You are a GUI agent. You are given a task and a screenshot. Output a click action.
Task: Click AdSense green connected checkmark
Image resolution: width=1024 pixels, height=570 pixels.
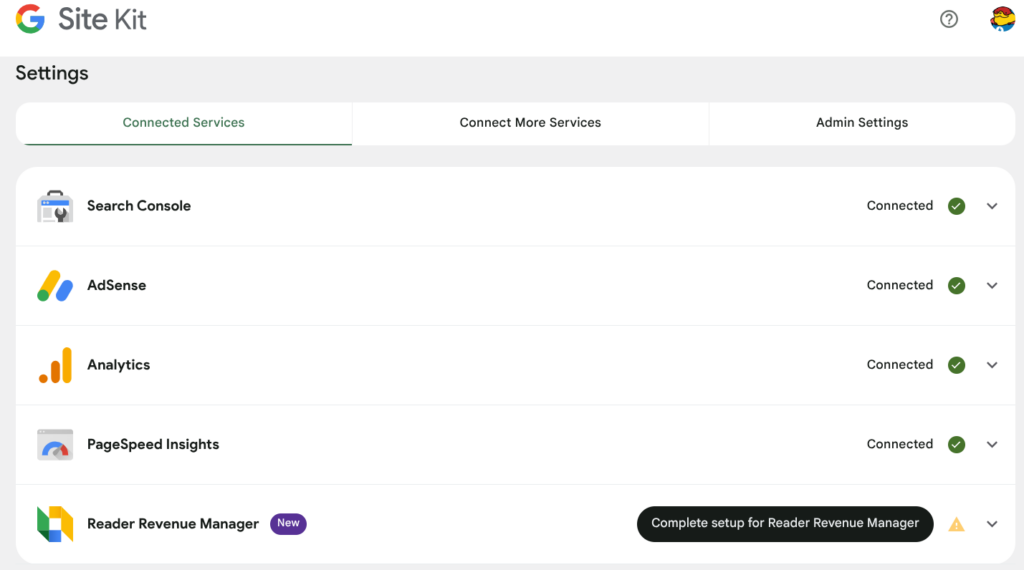(957, 286)
